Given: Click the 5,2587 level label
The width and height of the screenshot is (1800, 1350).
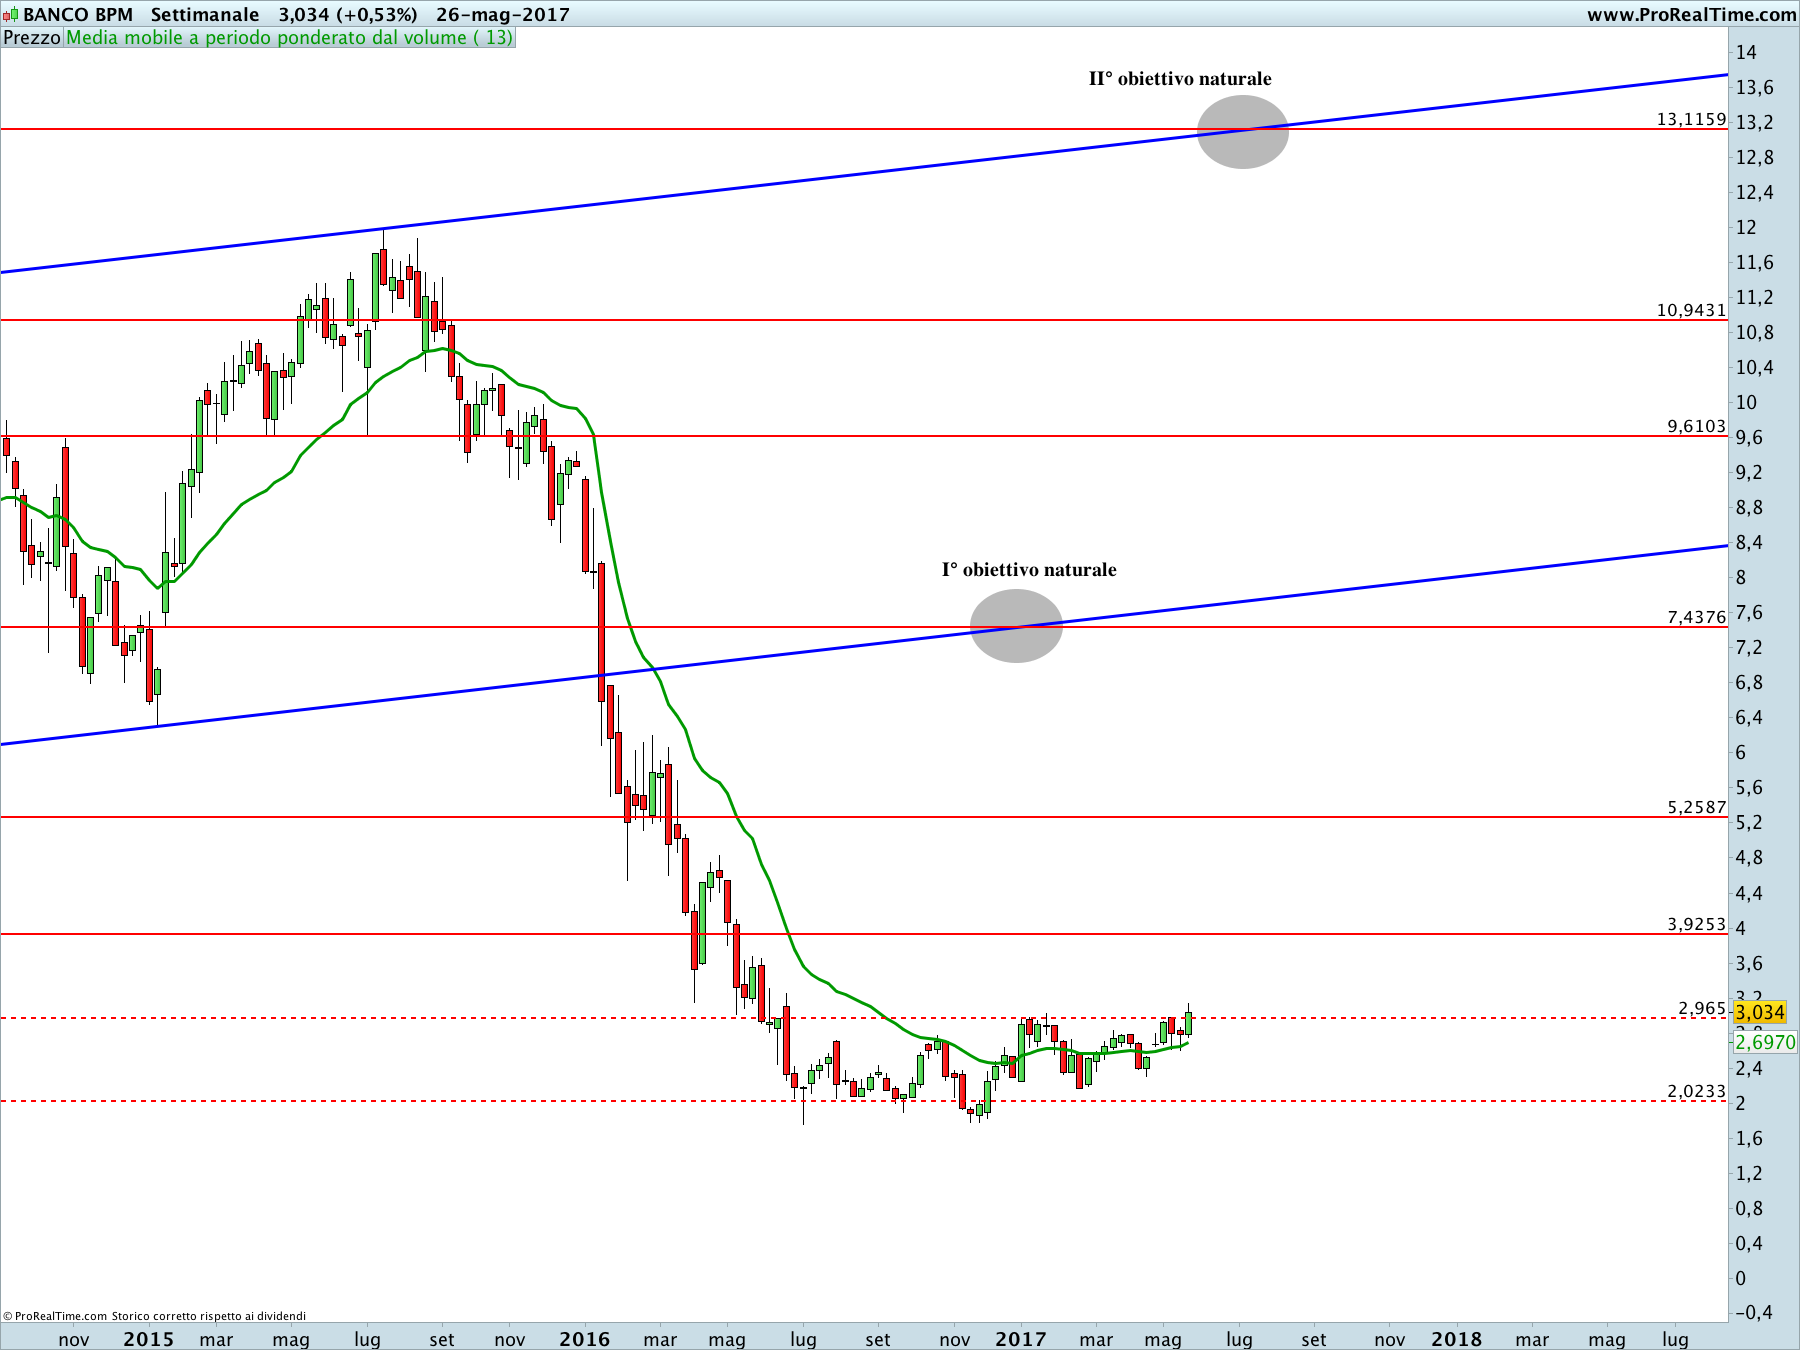Looking at the screenshot, I should [1696, 807].
